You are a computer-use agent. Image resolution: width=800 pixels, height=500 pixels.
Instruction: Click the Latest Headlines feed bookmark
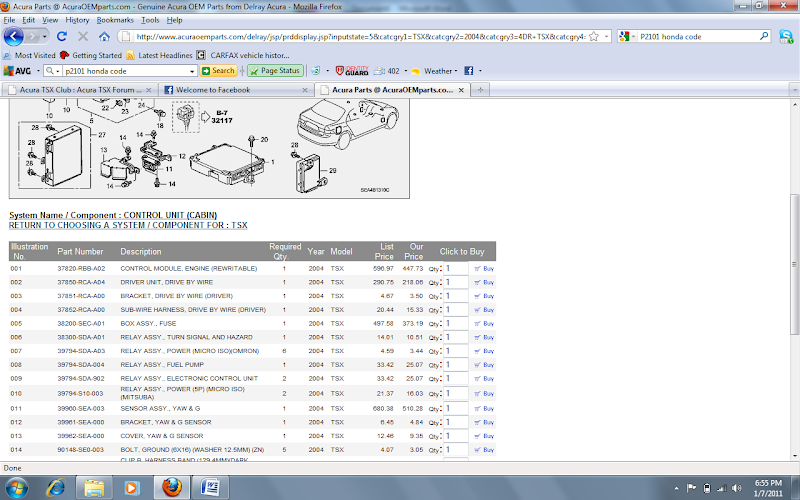click(x=159, y=55)
